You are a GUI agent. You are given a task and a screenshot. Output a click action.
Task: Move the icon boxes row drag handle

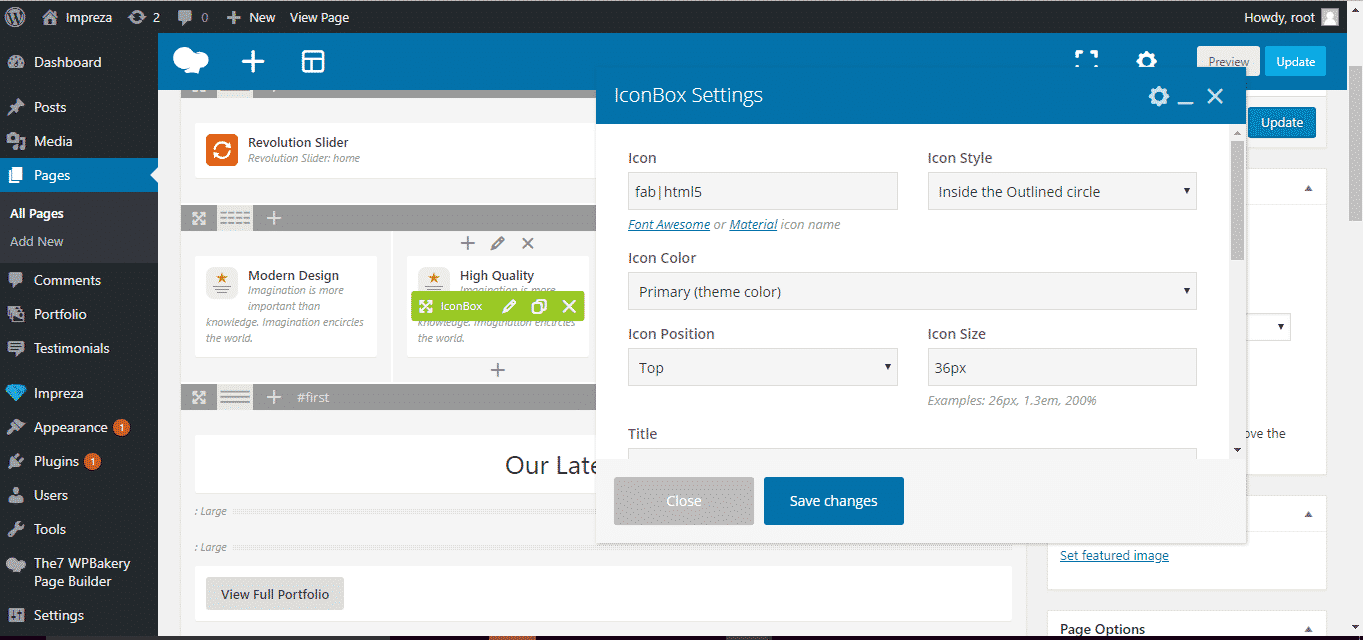click(199, 218)
